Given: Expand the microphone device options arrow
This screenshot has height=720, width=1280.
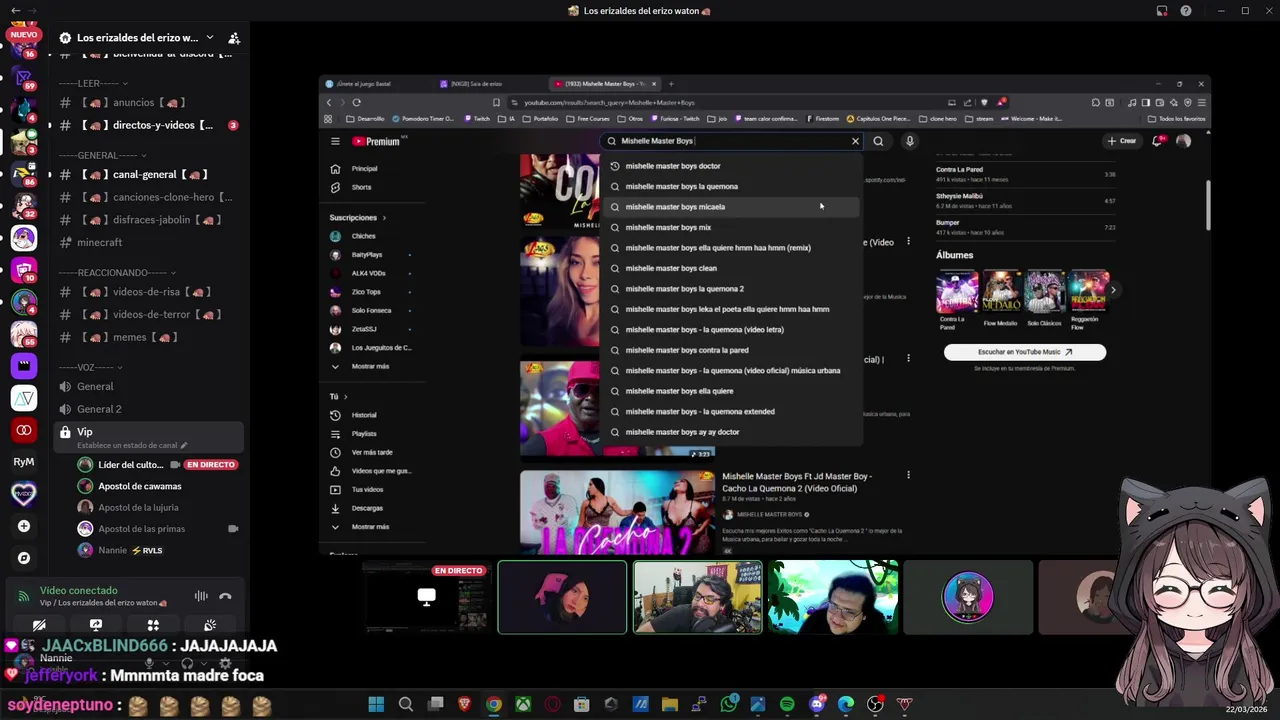Looking at the screenshot, I should [x=166, y=663].
